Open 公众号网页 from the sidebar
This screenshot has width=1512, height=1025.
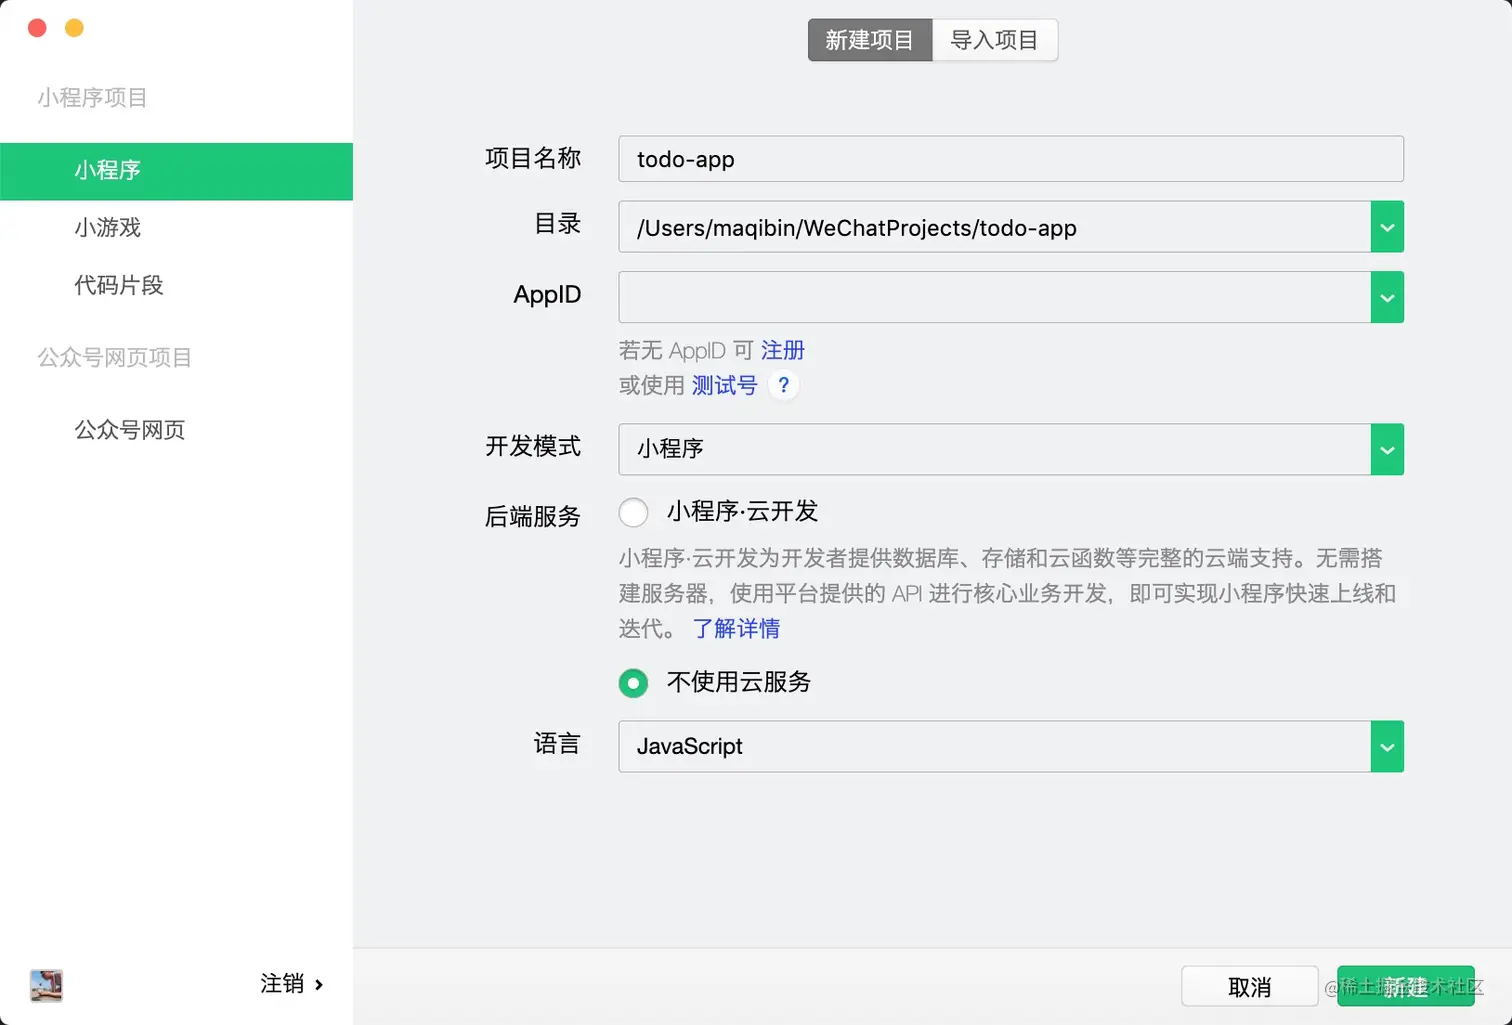pyautogui.click(x=129, y=430)
